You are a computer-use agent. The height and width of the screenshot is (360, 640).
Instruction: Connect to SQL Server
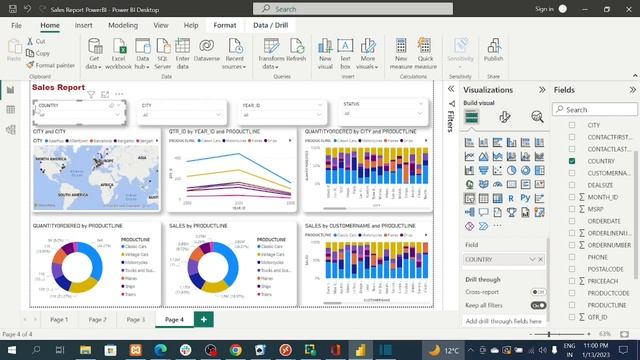tap(162, 53)
